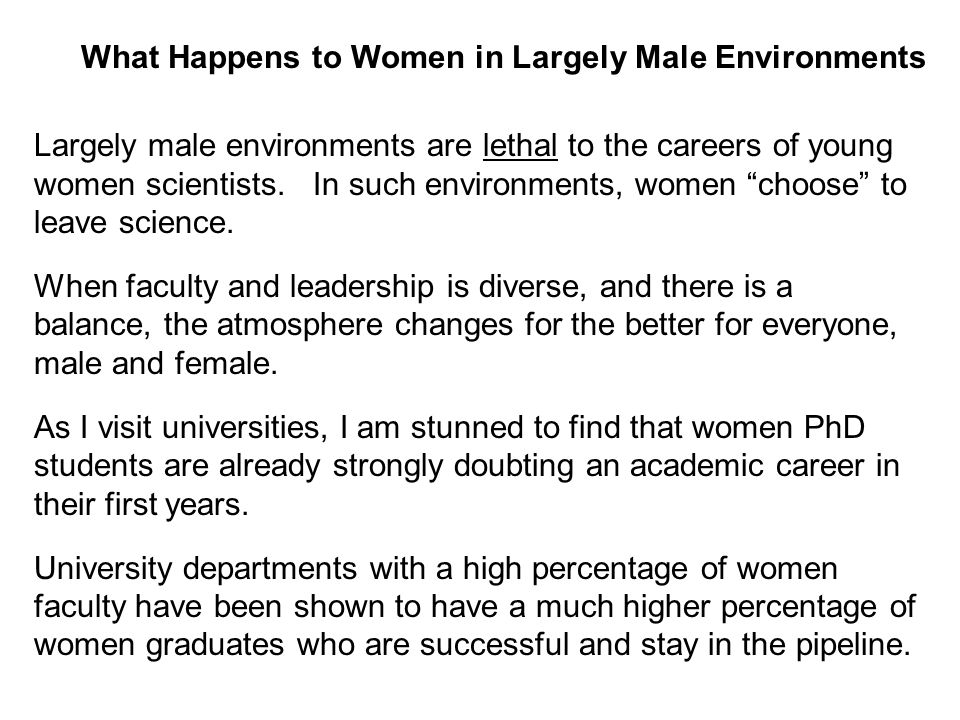Click the word "successful" in last paragraph
Screen dimensions: 960x720
tap(495, 645)
